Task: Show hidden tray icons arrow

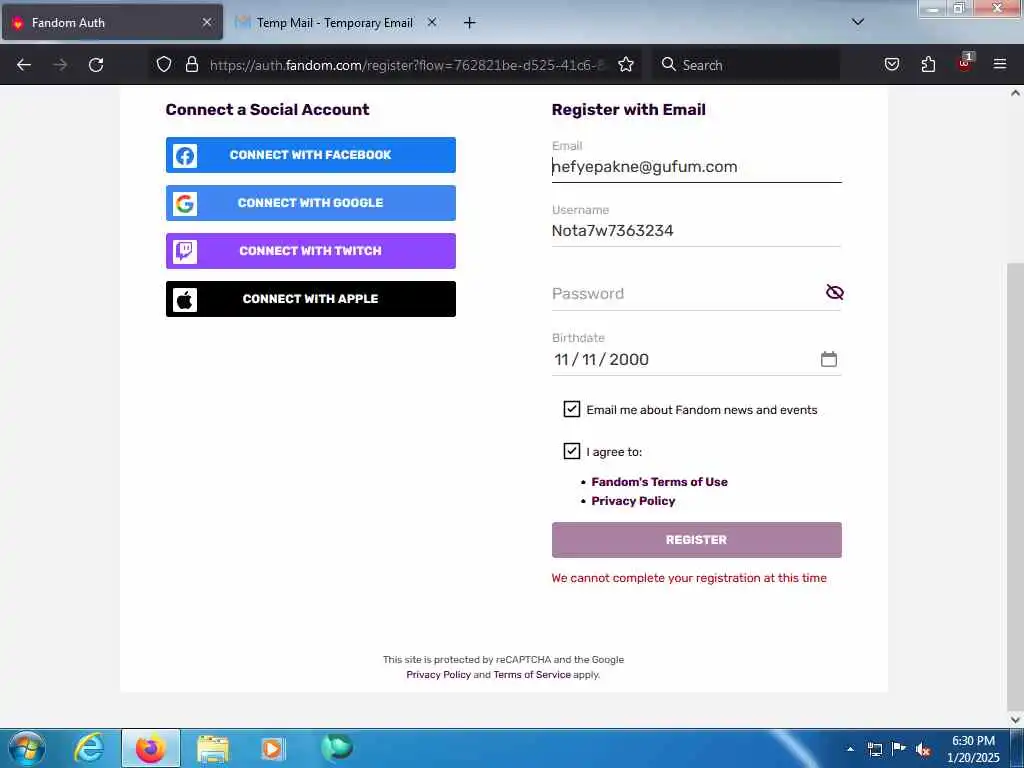Action: (x=850, y=749)
